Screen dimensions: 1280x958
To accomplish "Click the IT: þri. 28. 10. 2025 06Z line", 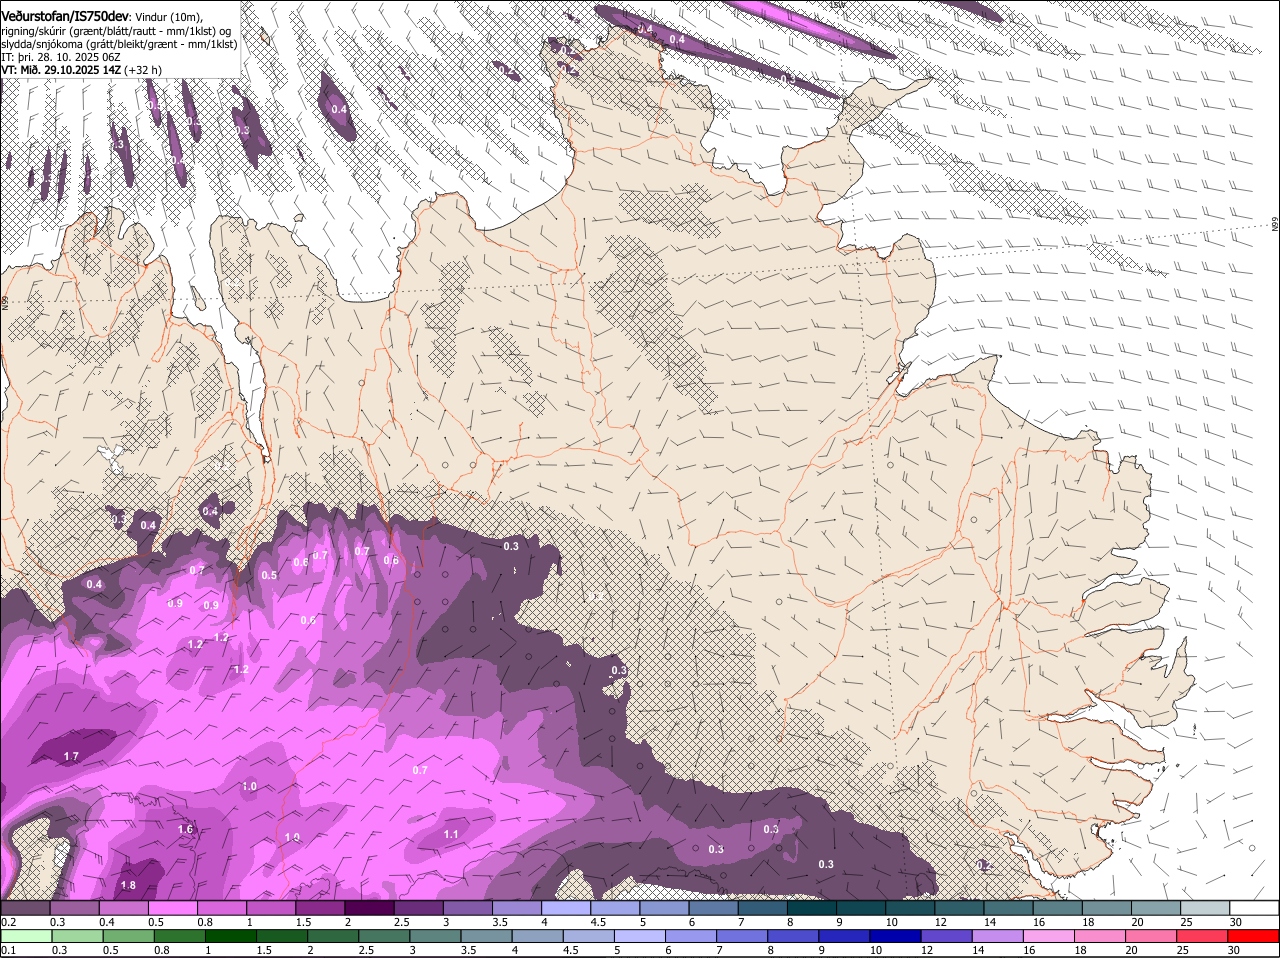I will point(61,57).
